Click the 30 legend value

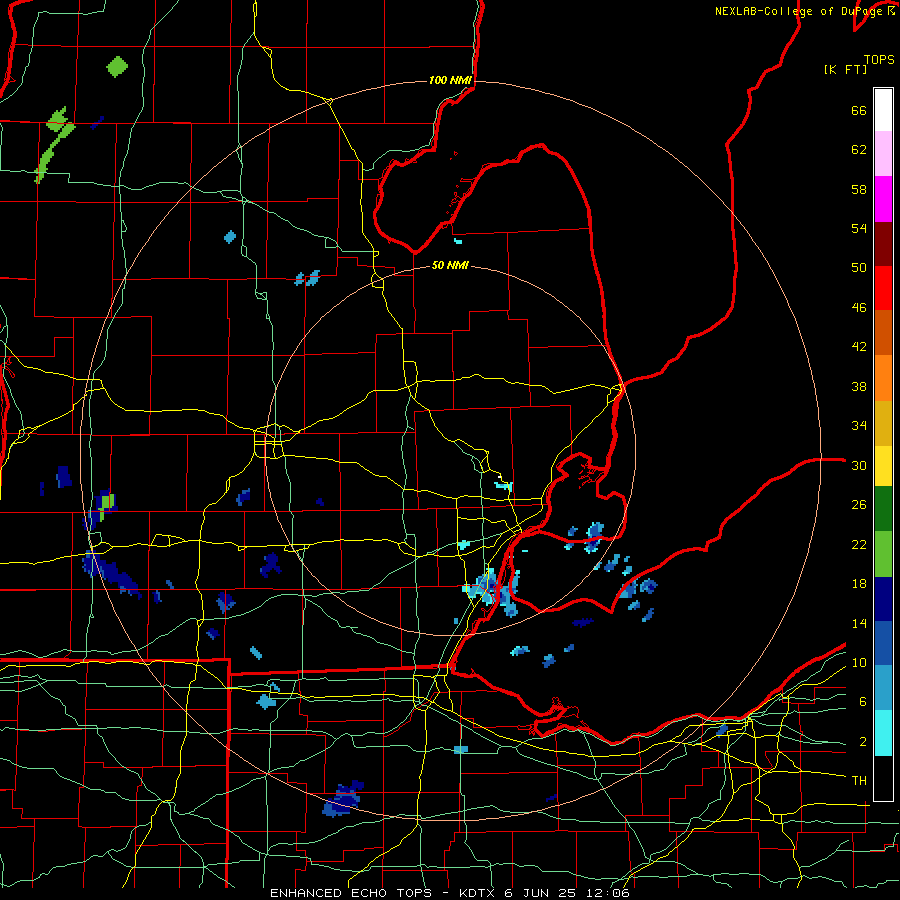pos(859,465)
